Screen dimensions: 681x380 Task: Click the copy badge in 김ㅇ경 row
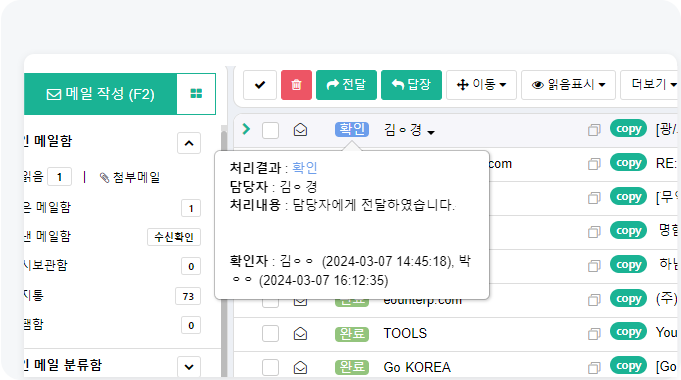628,129
